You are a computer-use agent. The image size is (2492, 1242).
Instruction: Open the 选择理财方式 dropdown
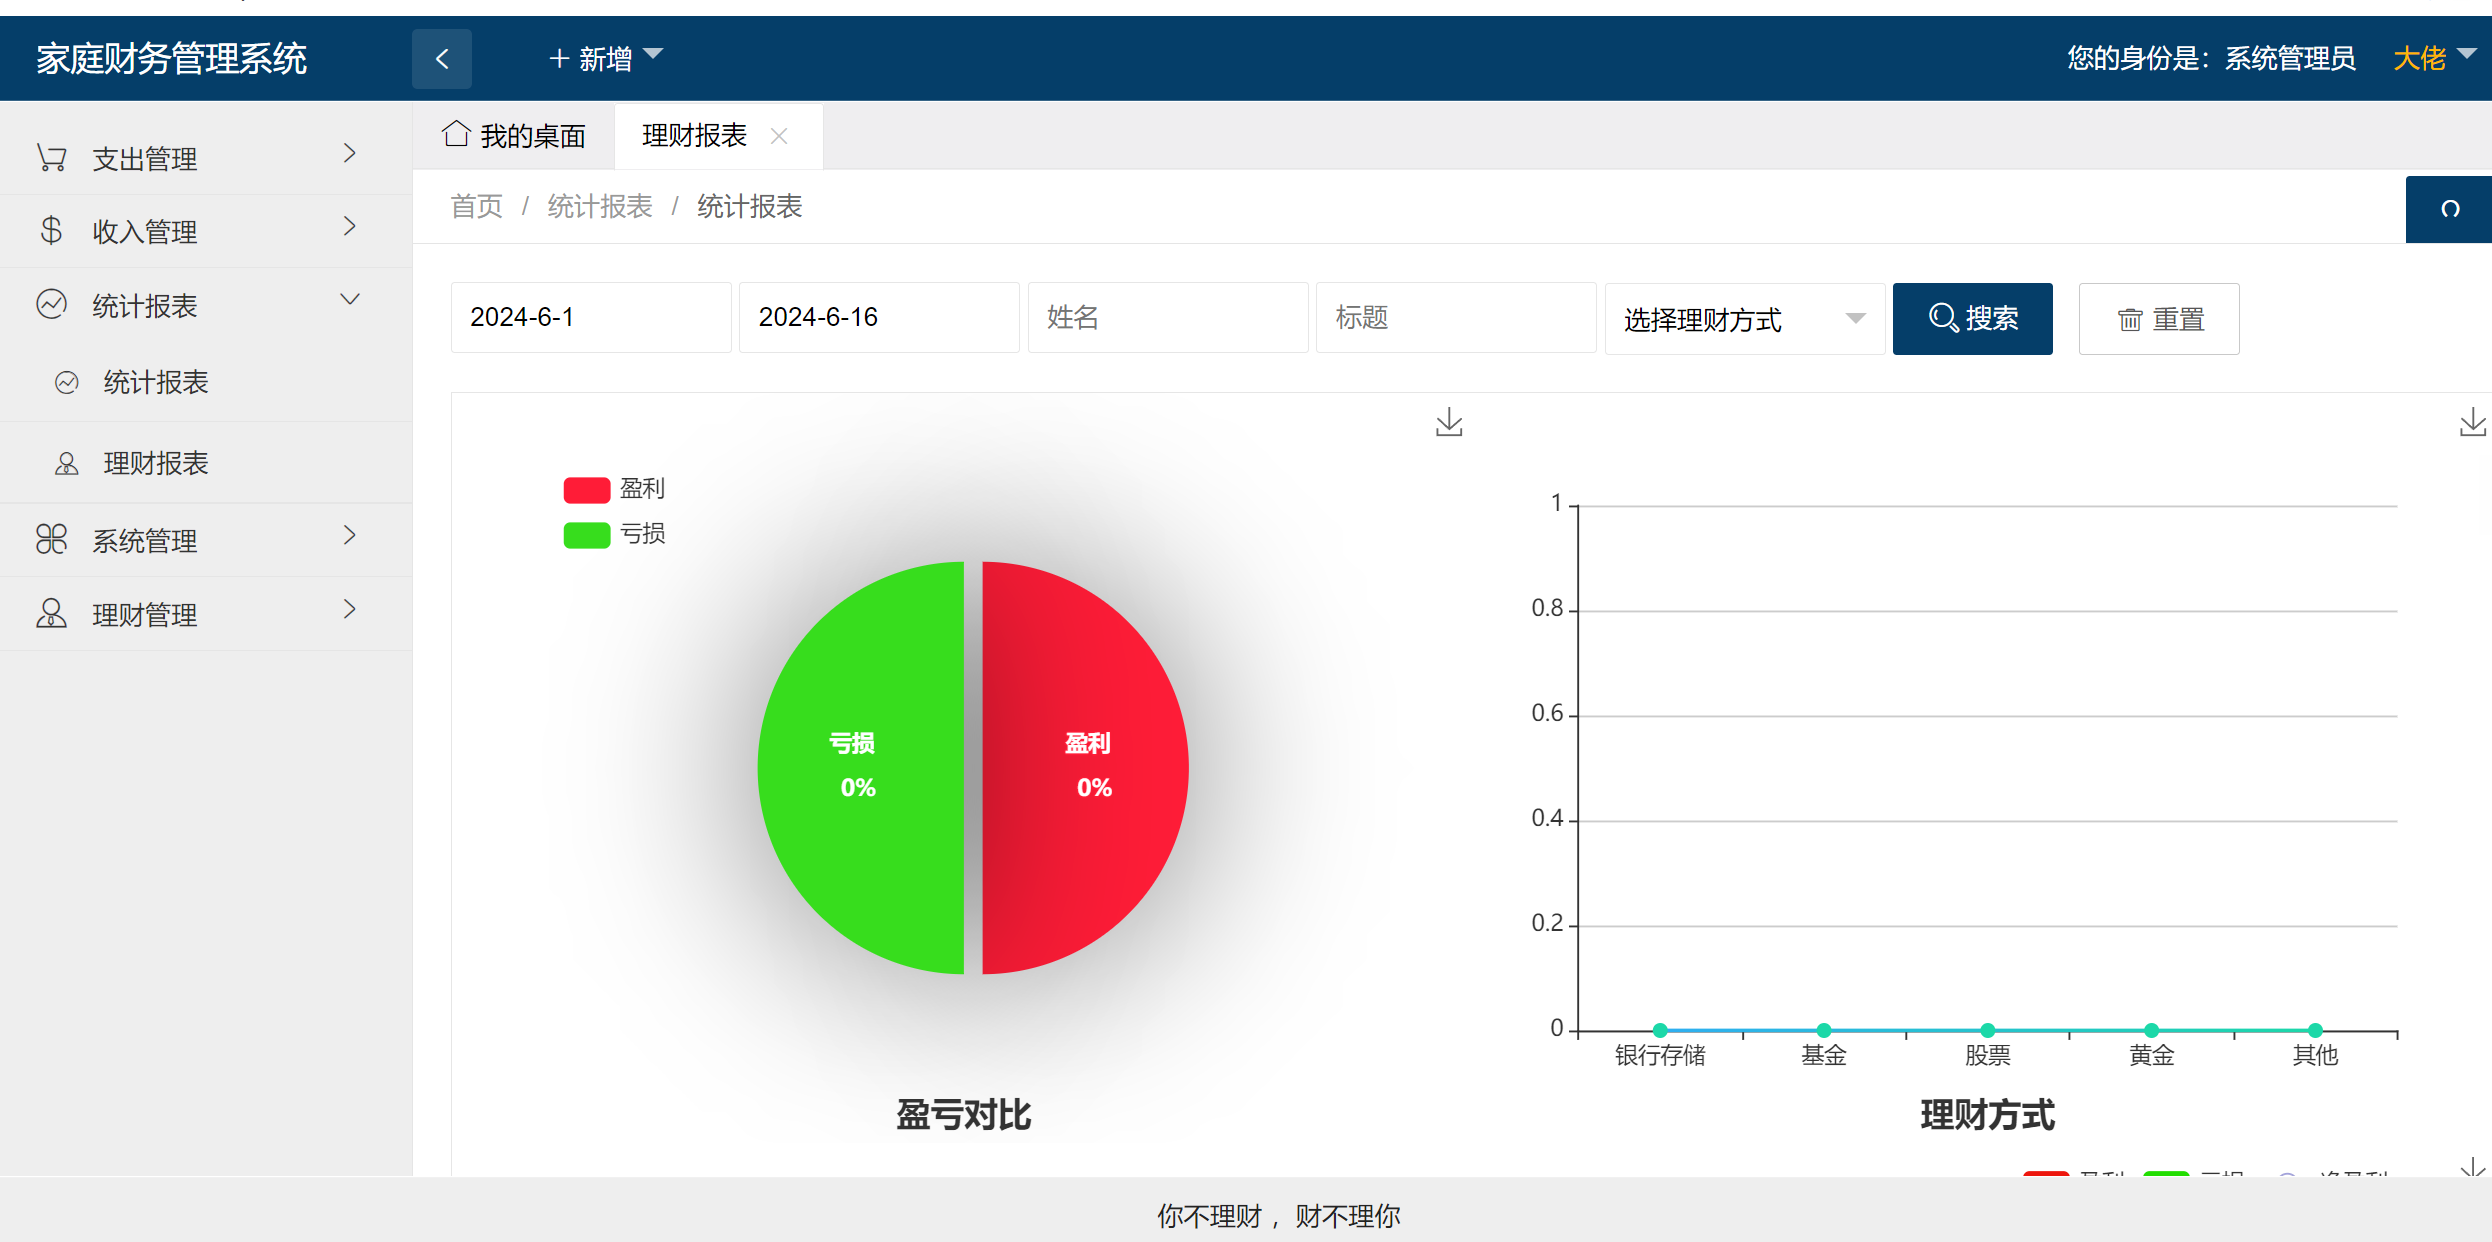[x=1744, y=319]
